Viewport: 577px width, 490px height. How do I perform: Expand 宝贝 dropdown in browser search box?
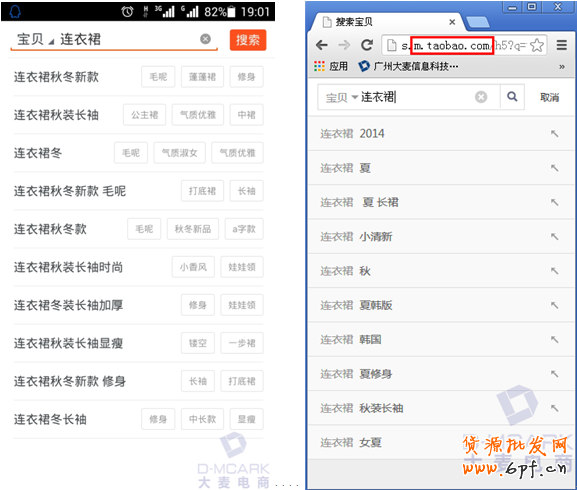(341, 97)
